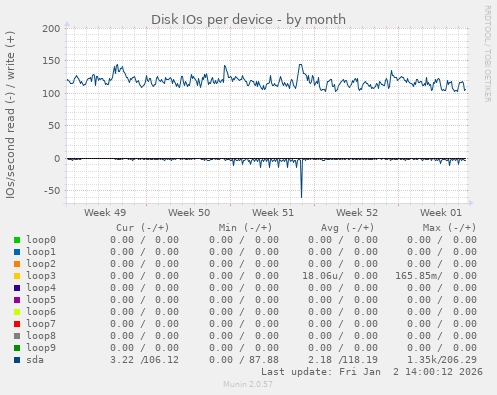Select the loop5 device label

(x=41, y=300)
